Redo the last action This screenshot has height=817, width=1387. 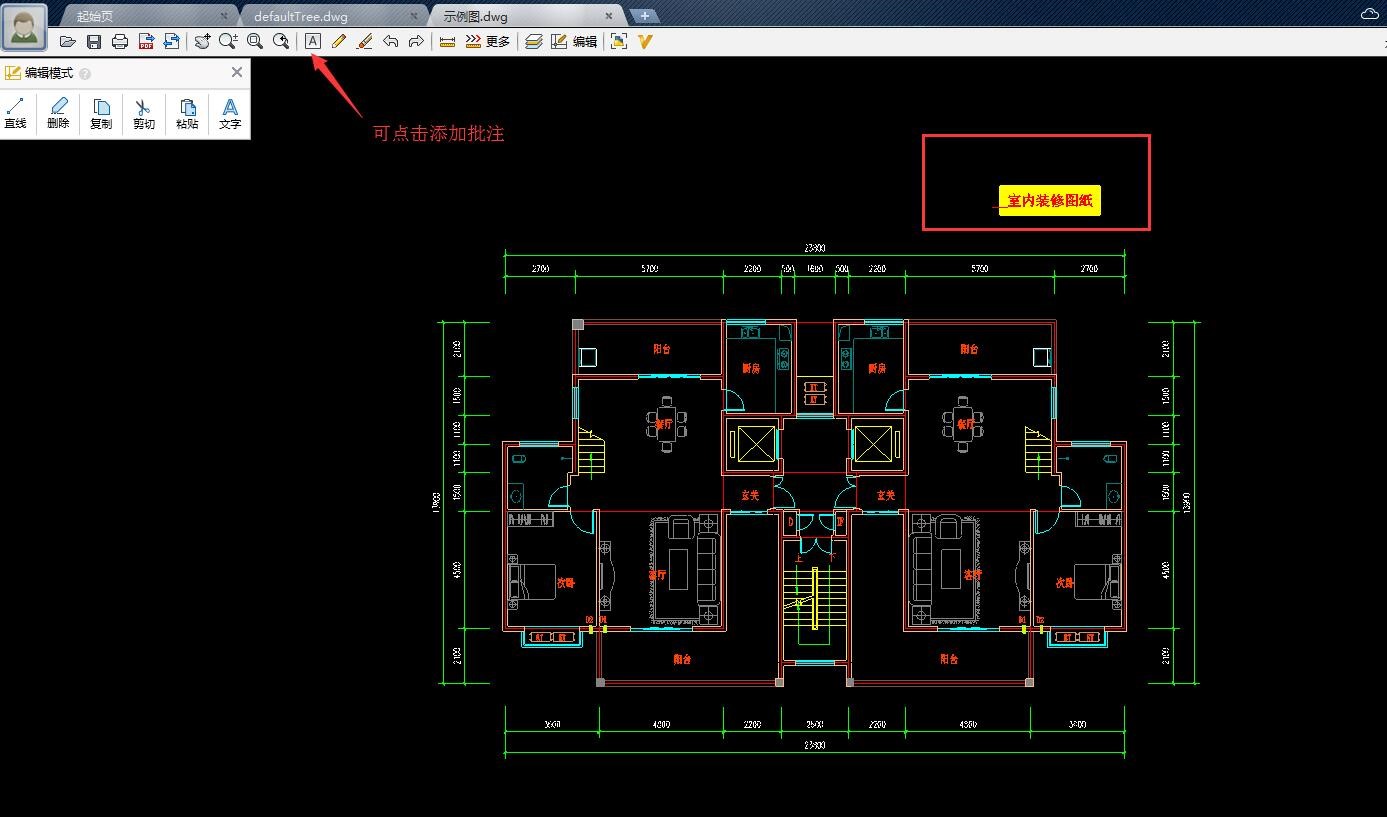[417, 41]
